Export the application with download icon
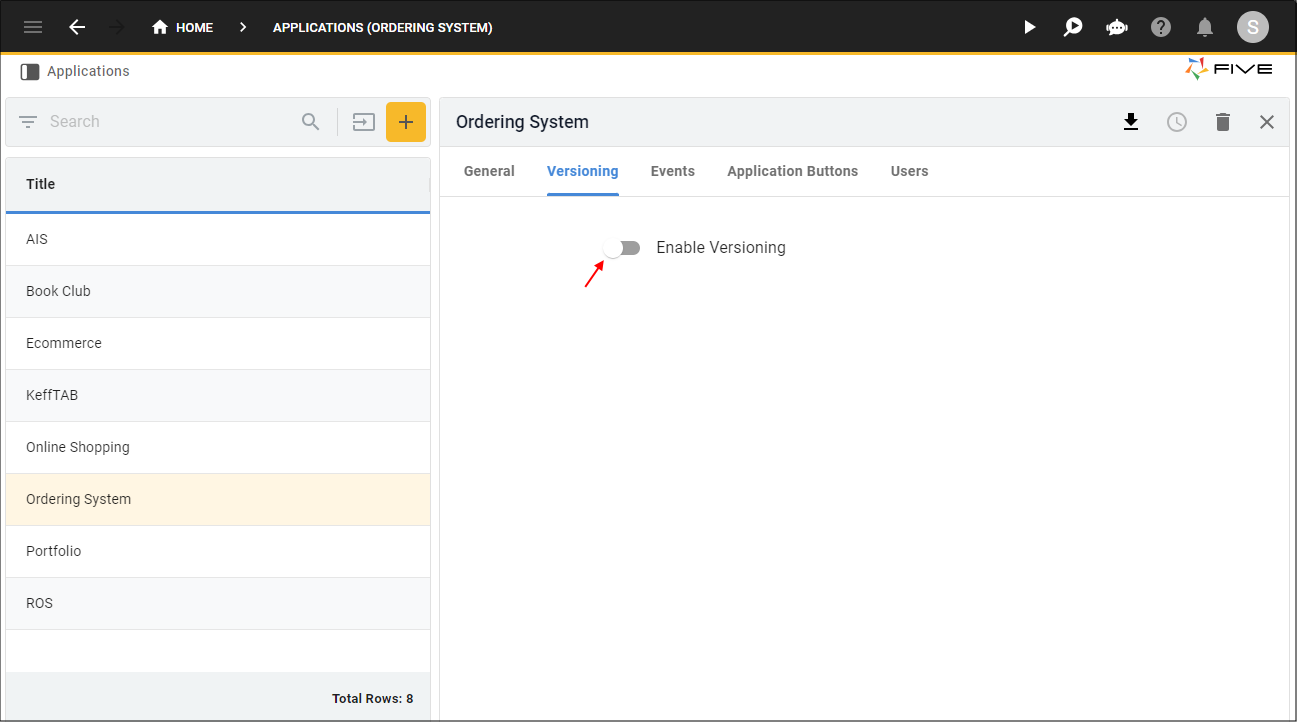The image size is (1297, 722). [x=1131, y=122]
